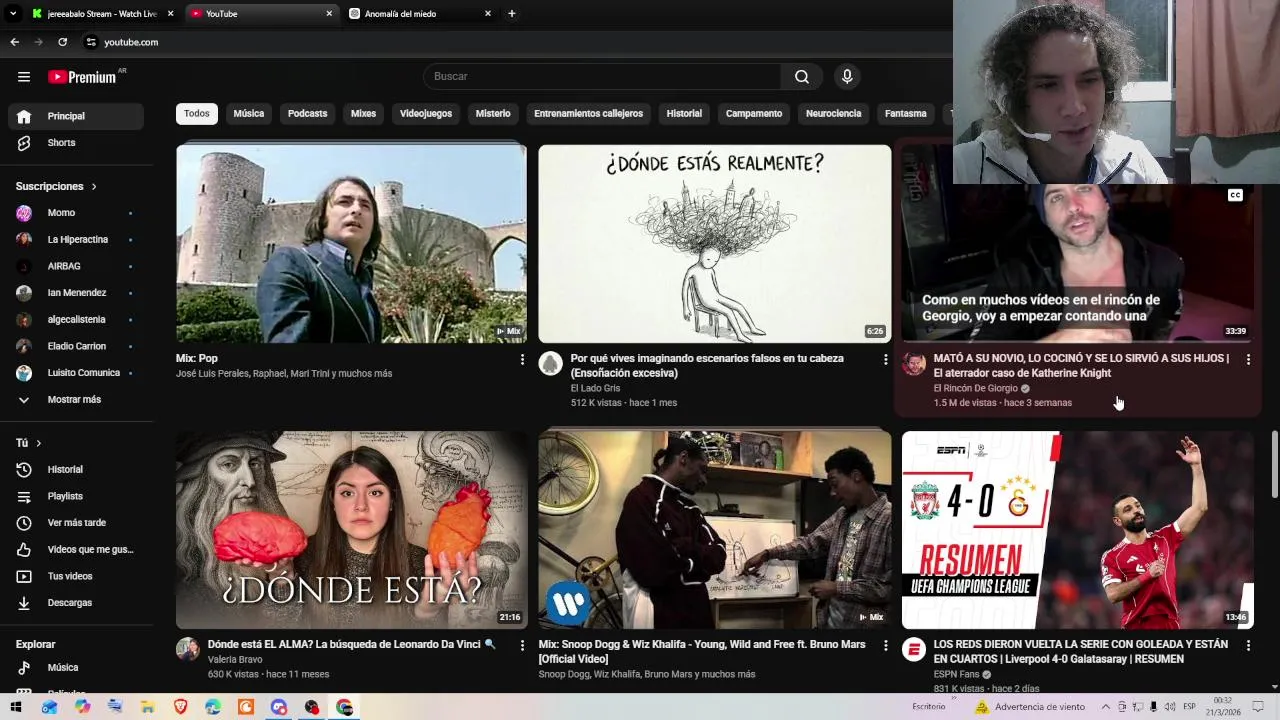Select the Neurociencia filter chip
This screenshot has height=720, width=1280.
point(833,113)
